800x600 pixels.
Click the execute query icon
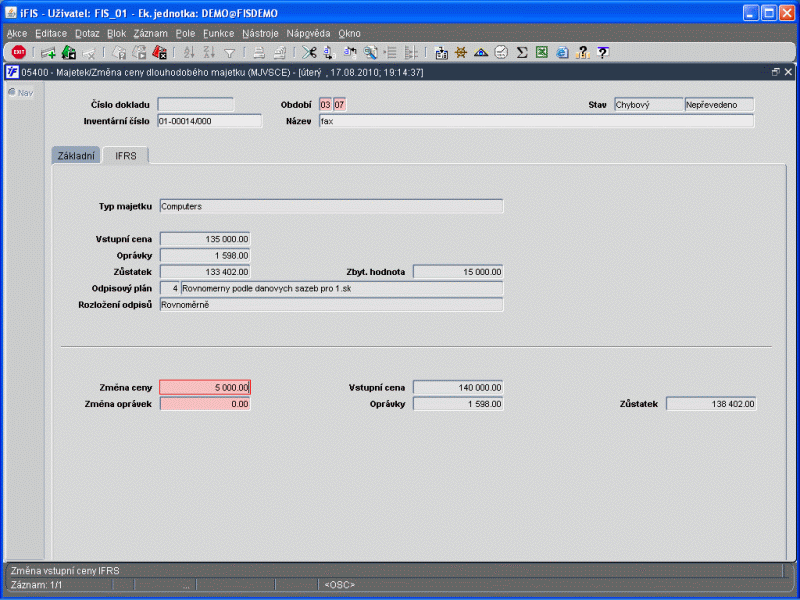[139, 53]
